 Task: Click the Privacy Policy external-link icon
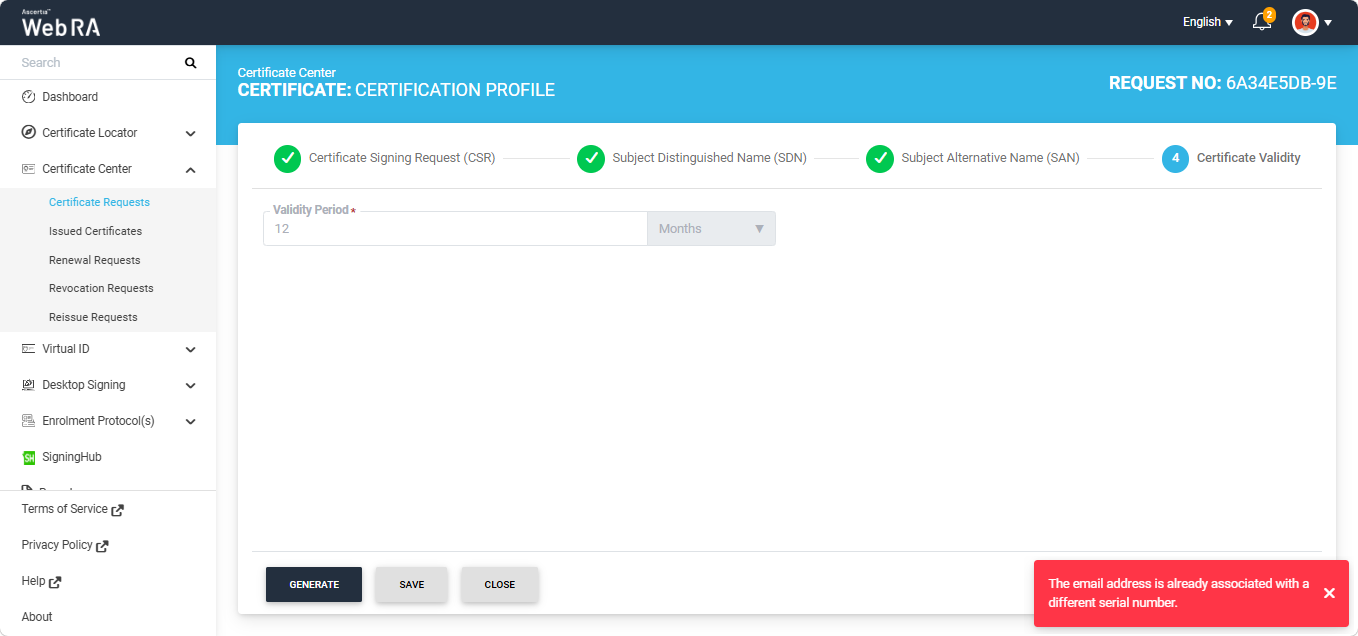tap(102, 546)
